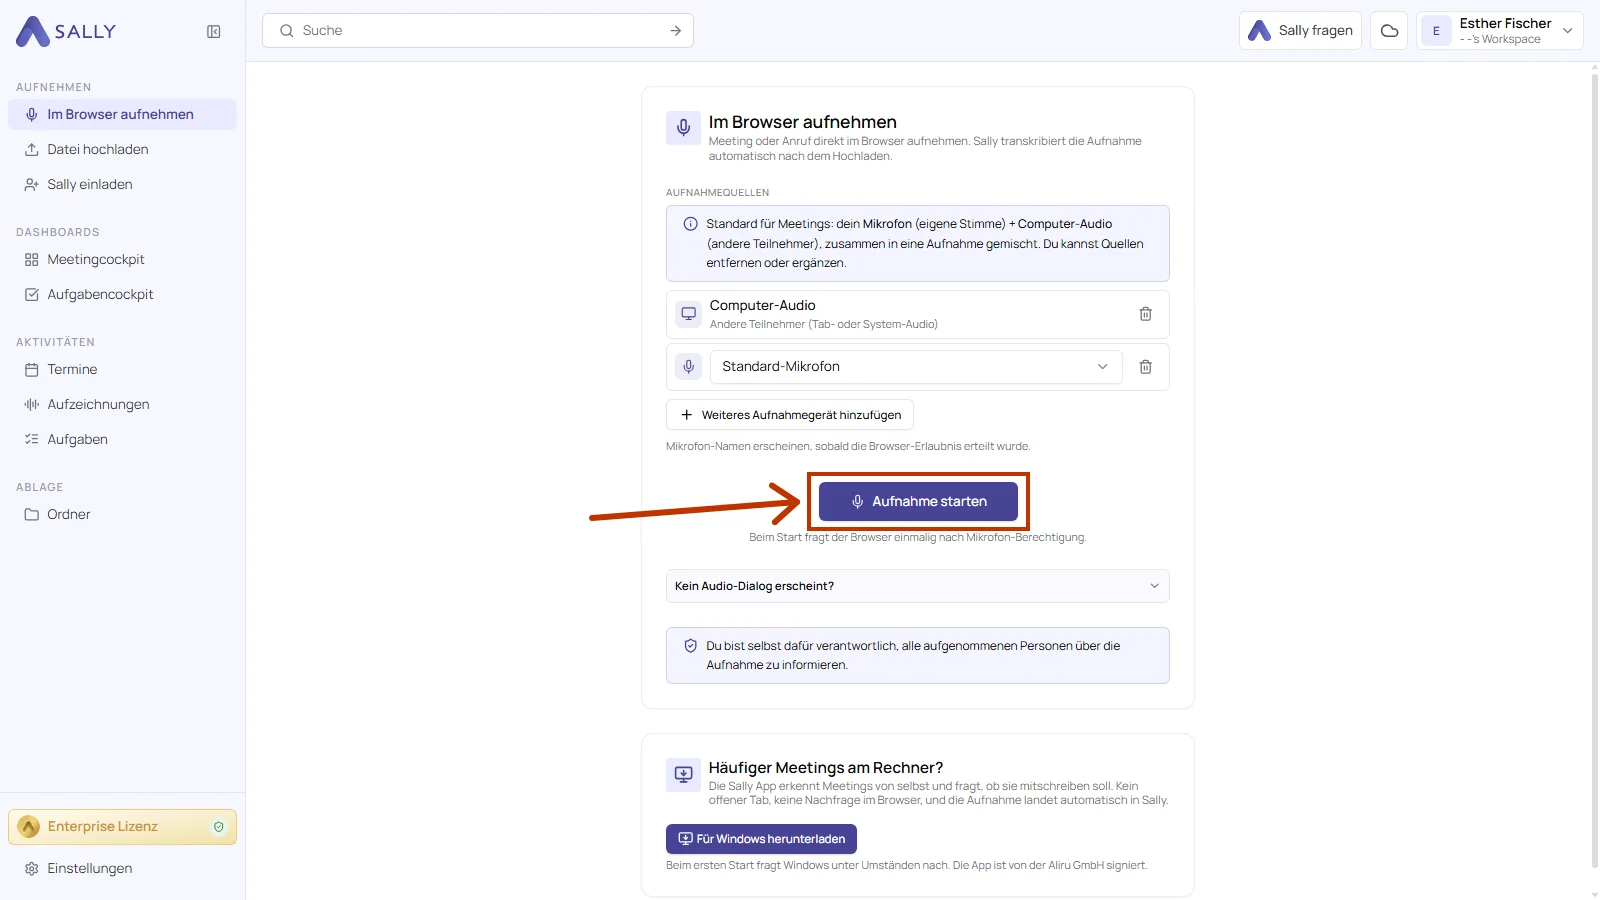Open the cloud status icon
Screen dimensions: 1600x900
tap(1389, 31)
